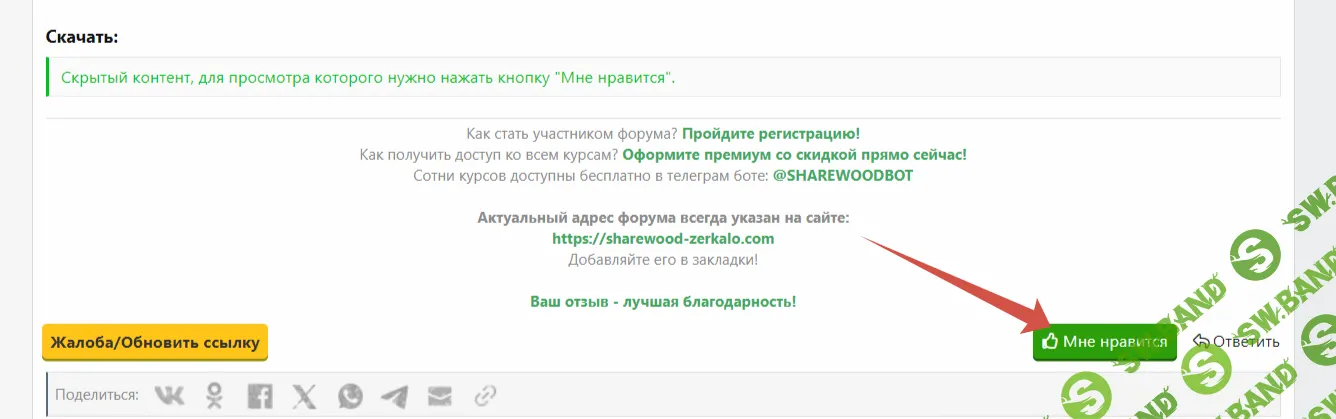This screenshot has height=419, width=1336.
Task: Share via WhatsApp icon
Action: [x=350, y=396]
